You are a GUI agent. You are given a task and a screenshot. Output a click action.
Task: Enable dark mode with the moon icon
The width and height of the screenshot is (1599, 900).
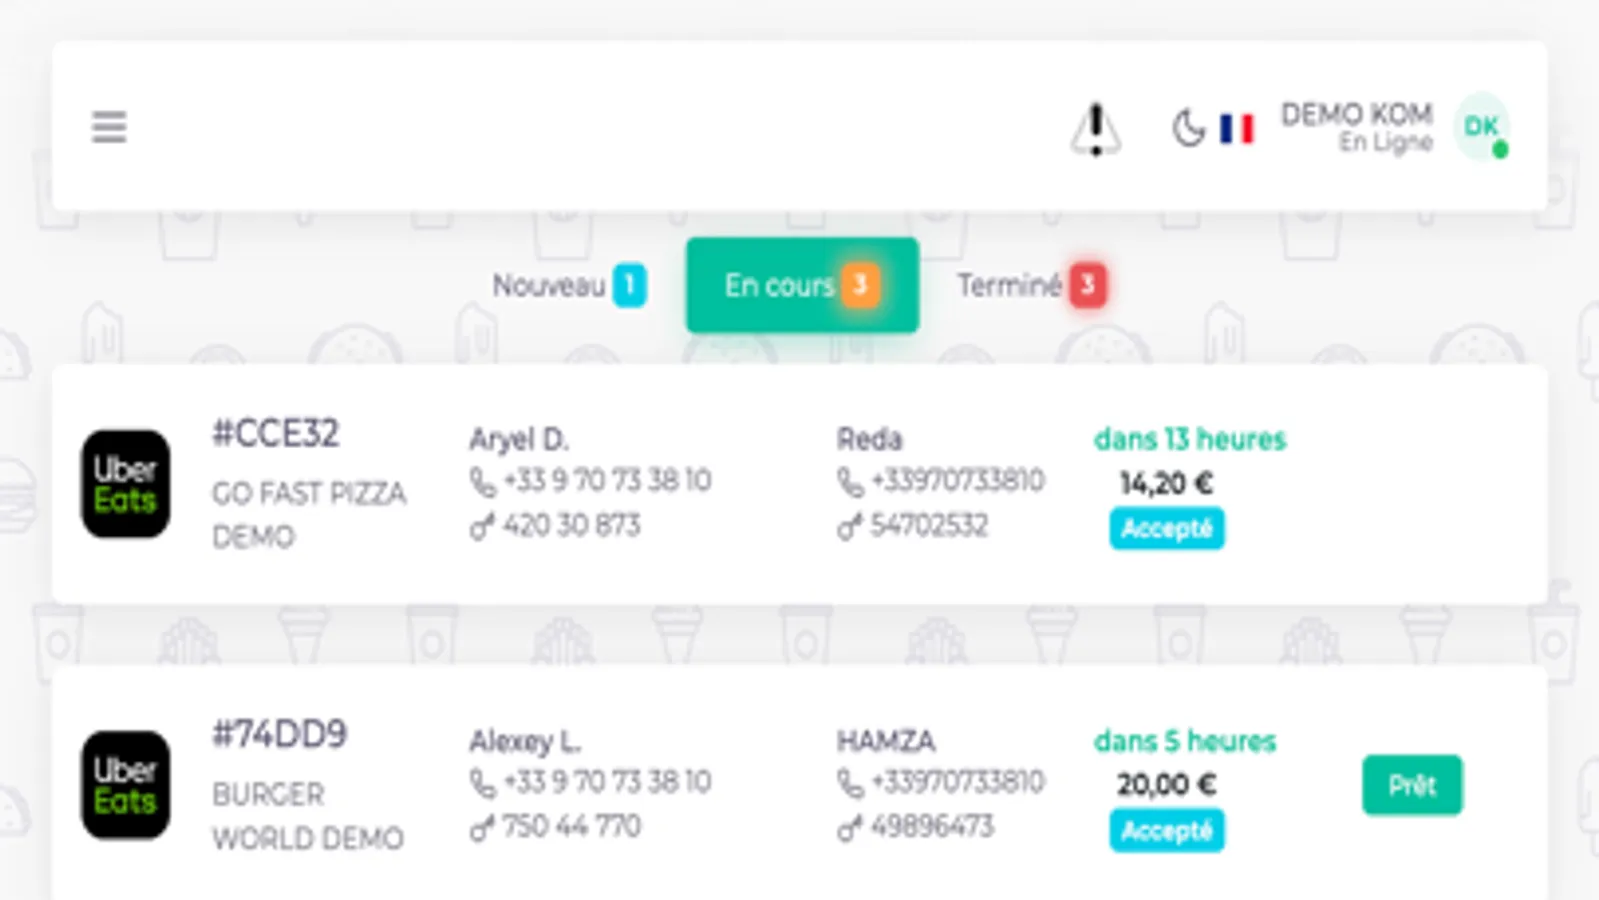[1188, 129]
